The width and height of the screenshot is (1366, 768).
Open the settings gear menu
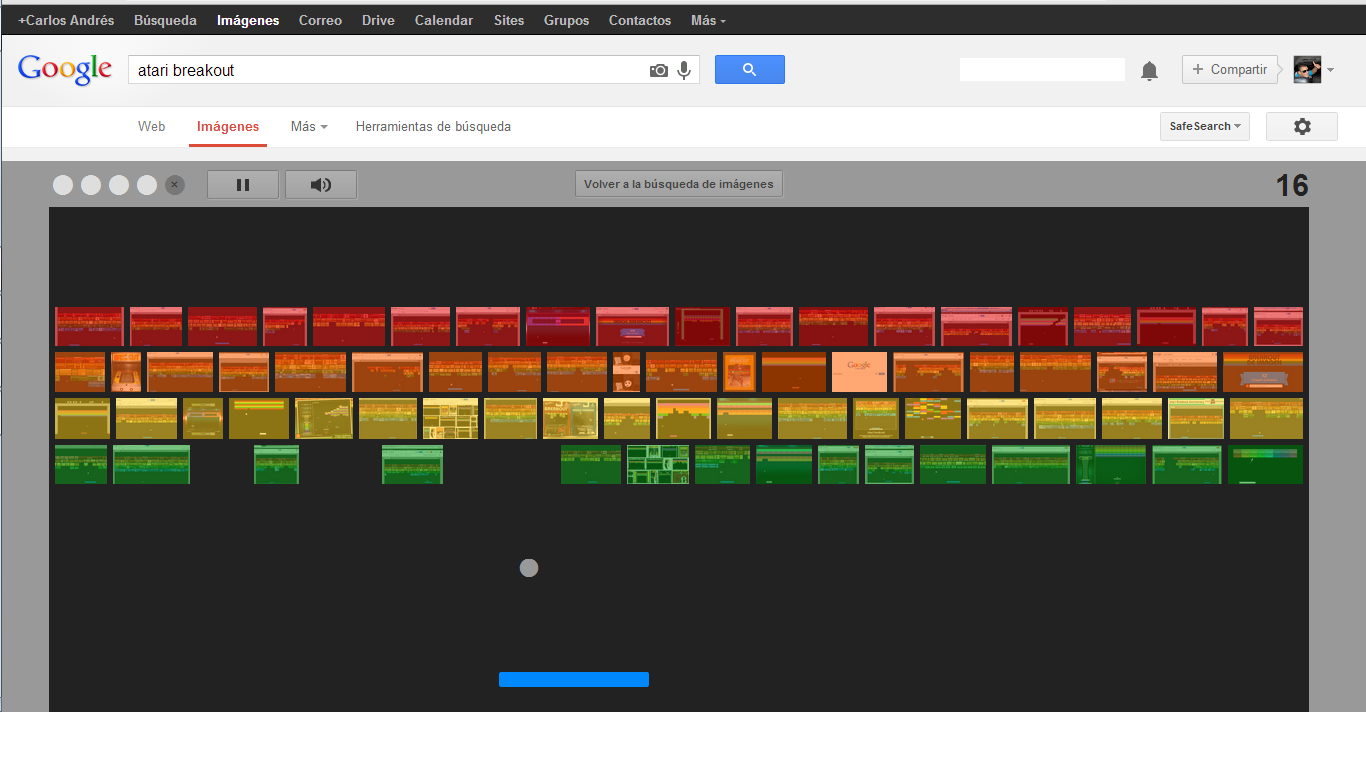click(1301, 127)
